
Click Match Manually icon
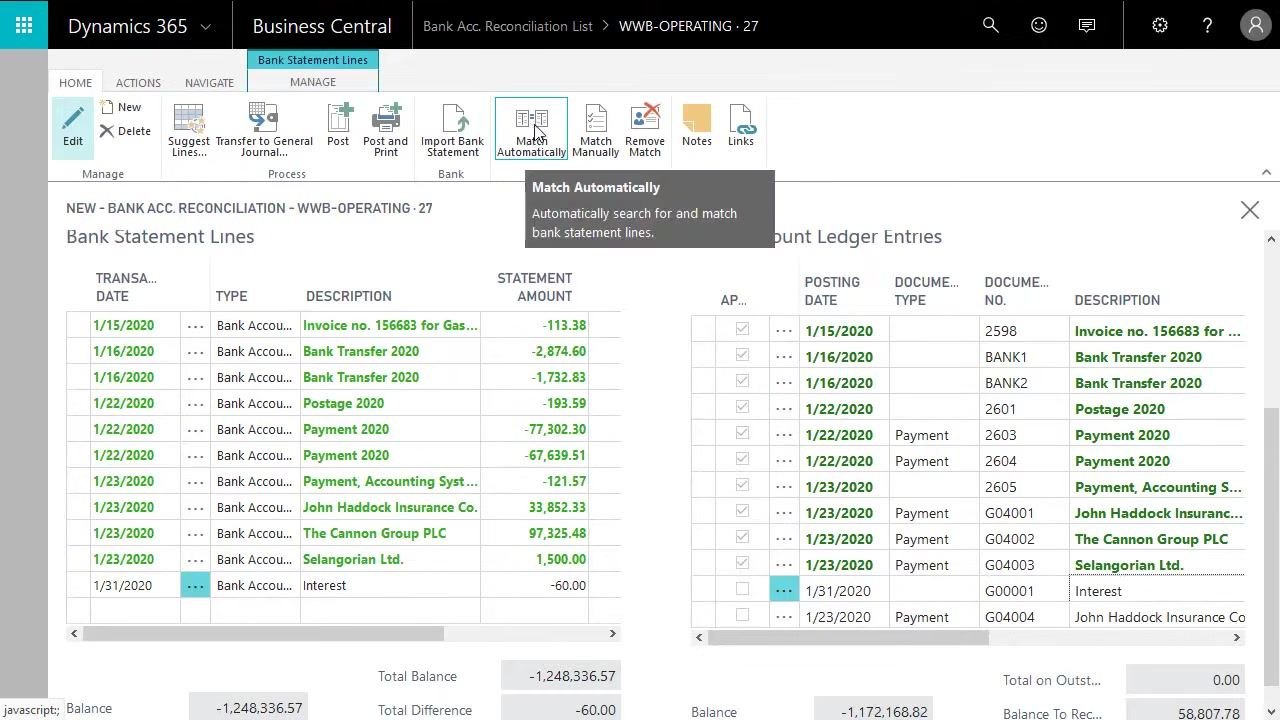(x=596, y=119)
